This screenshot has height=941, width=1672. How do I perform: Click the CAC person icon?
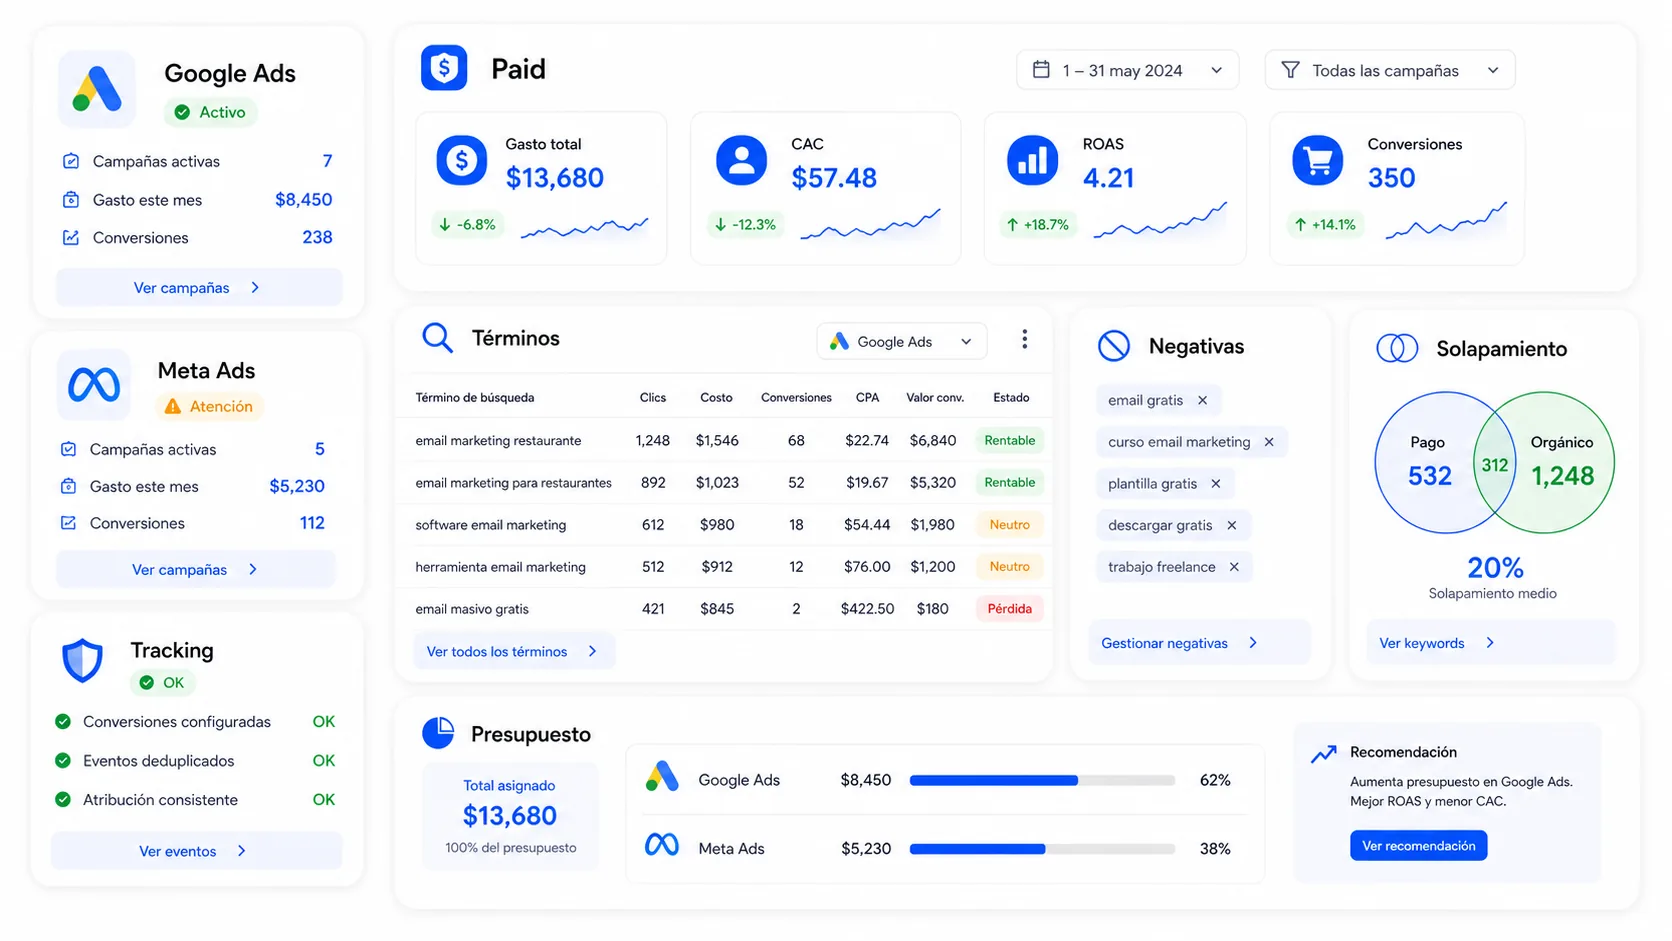pyautogui.click(x=741, y=160)
